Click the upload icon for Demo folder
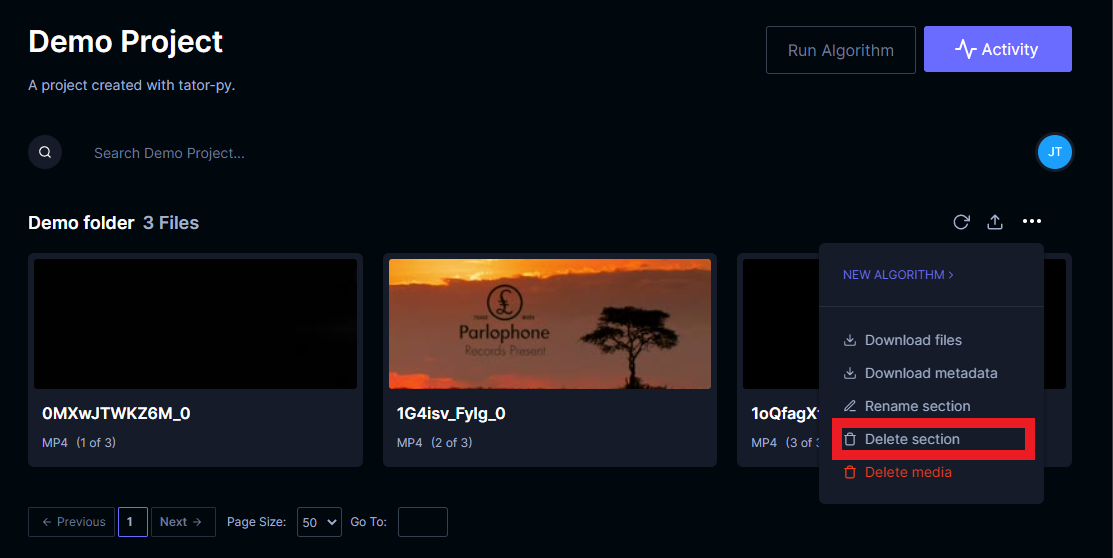The image size is (1113, 558). click(995, 222)
